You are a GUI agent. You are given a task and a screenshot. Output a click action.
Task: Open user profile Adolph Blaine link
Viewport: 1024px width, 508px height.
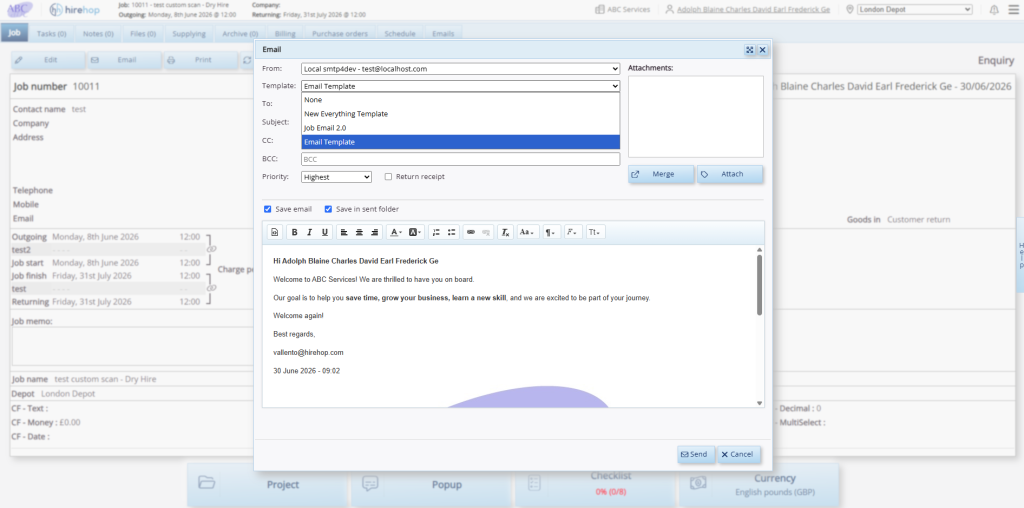753,9
